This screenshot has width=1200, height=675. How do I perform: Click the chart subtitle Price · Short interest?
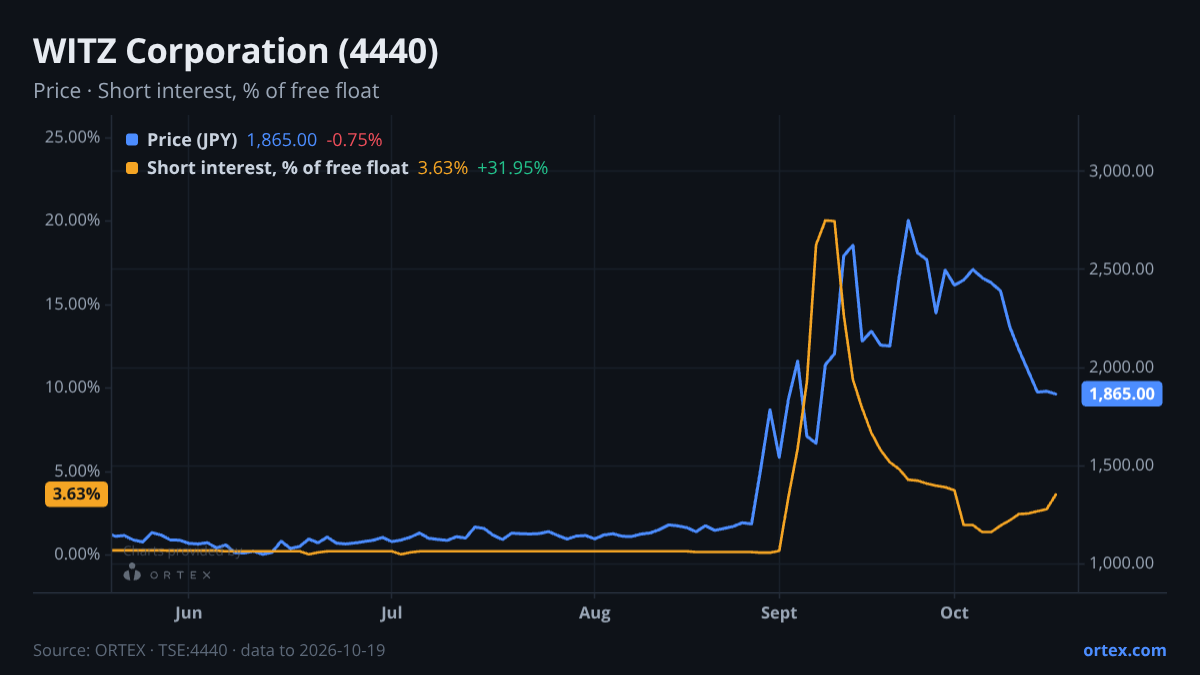[206, 91]
